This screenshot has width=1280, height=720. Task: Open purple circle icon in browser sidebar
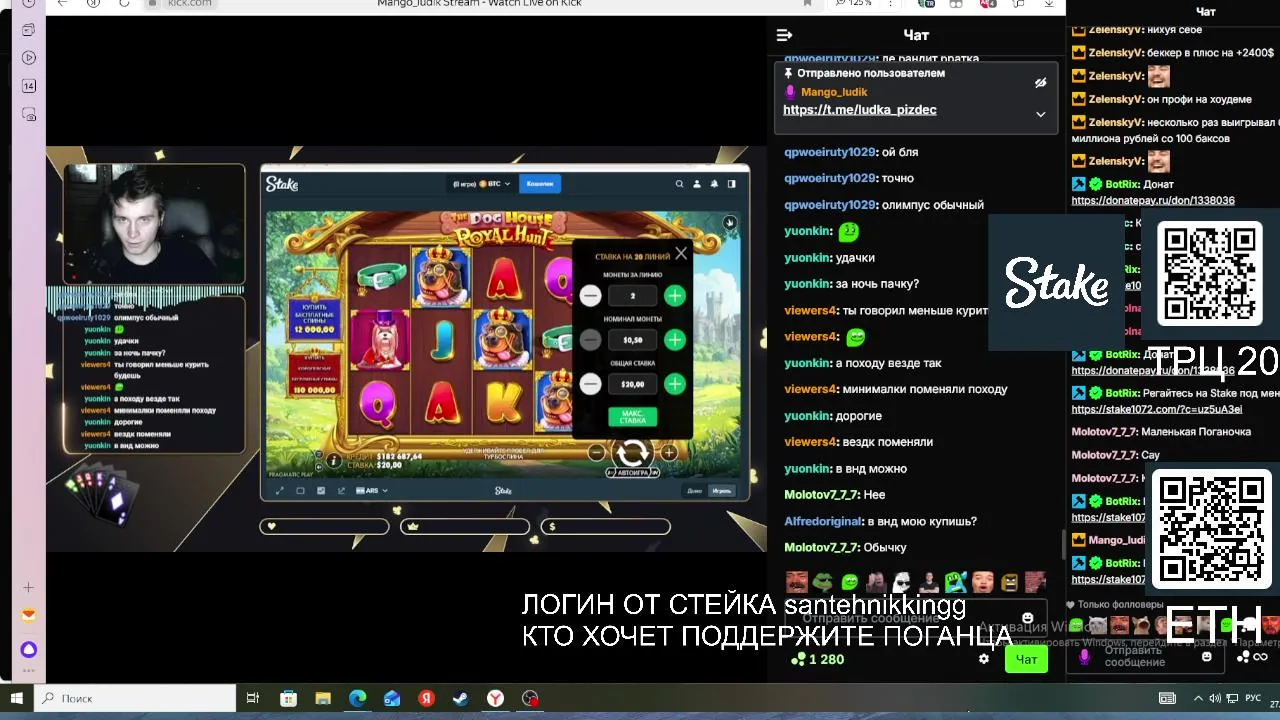click(28, 650)
